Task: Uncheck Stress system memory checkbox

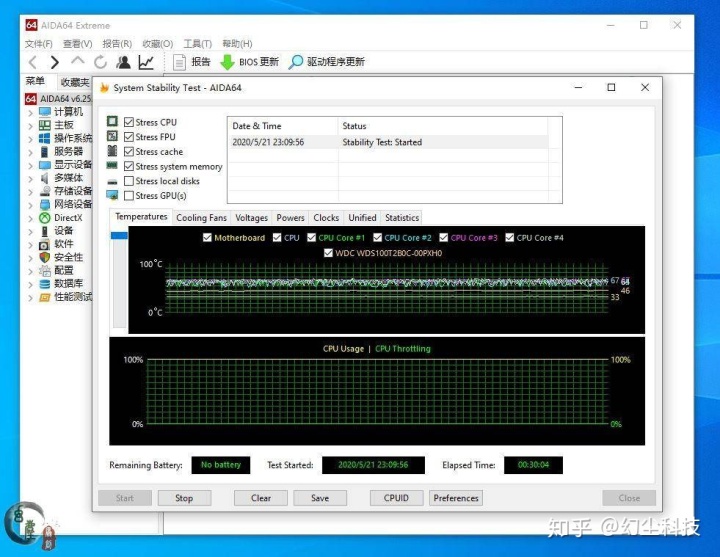Action: [x=129, y=166]
